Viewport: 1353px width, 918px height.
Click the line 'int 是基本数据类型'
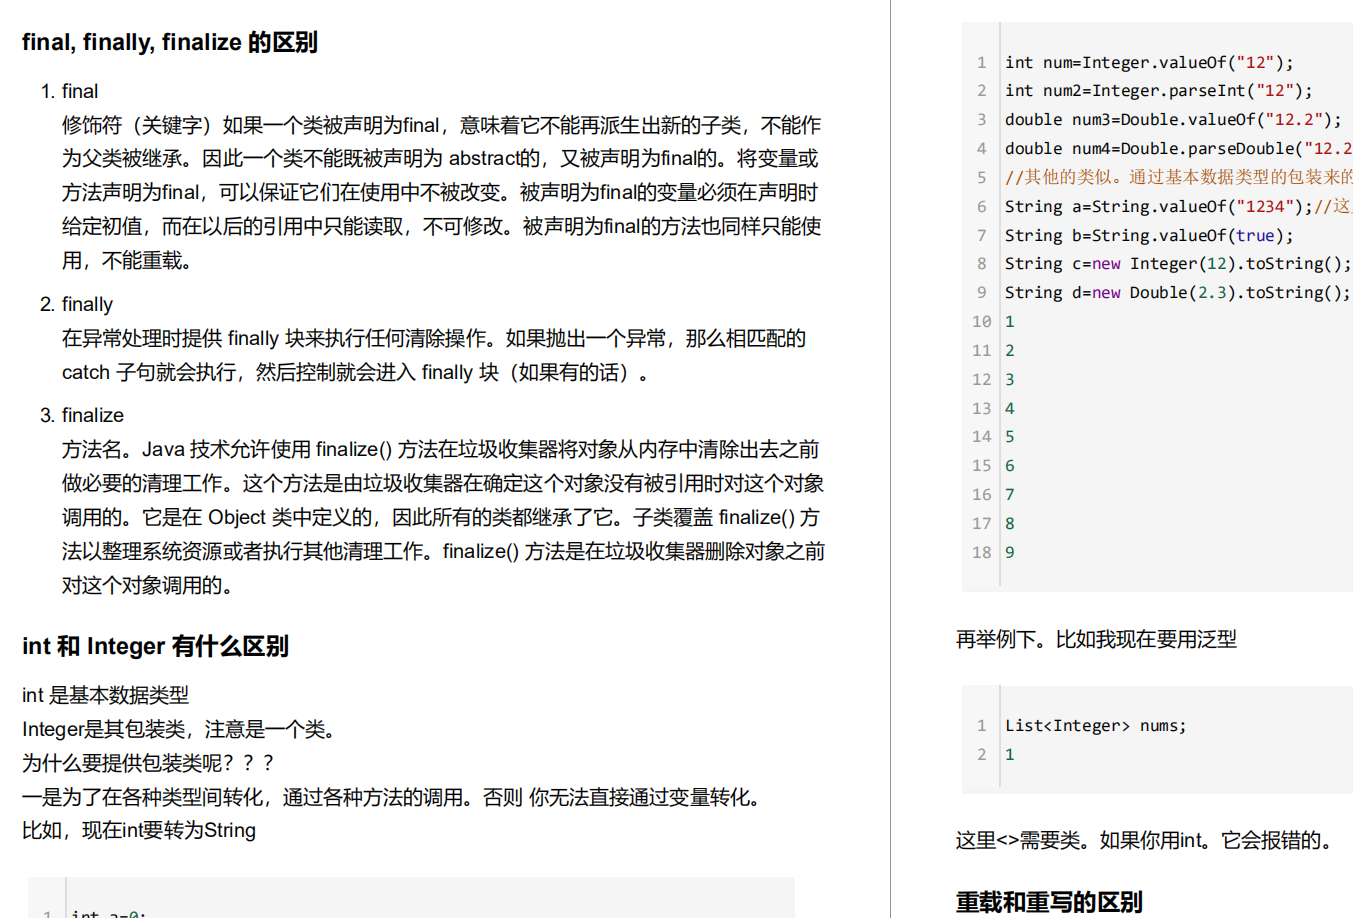105,695
